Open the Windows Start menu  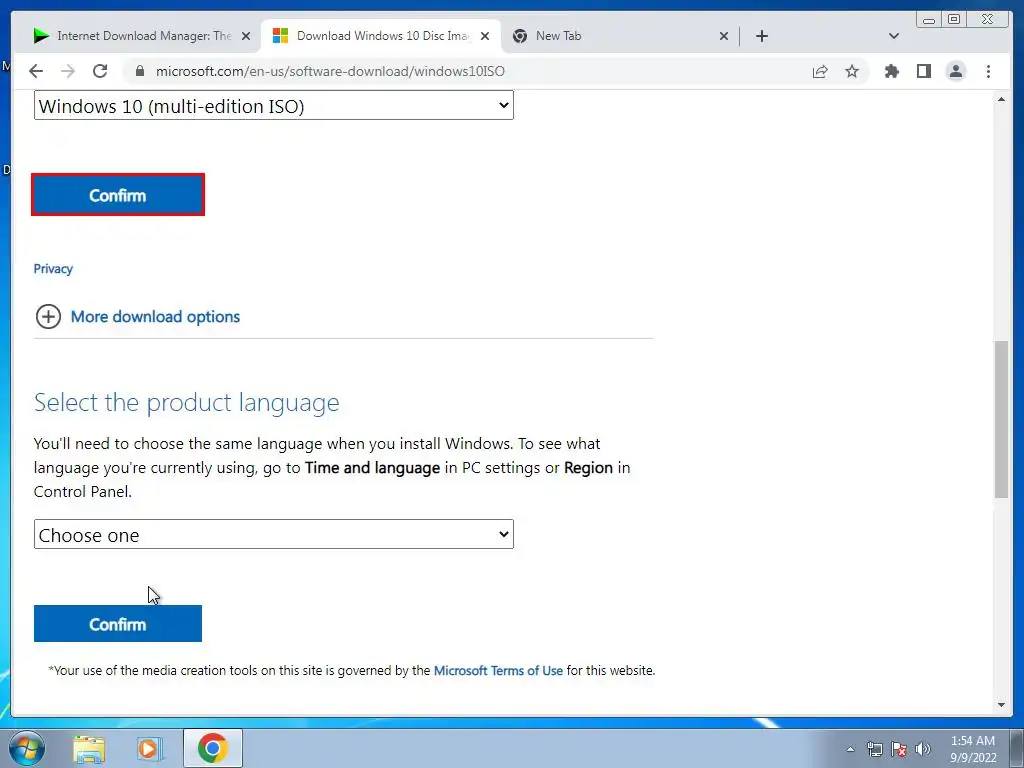tap(27, 748)
